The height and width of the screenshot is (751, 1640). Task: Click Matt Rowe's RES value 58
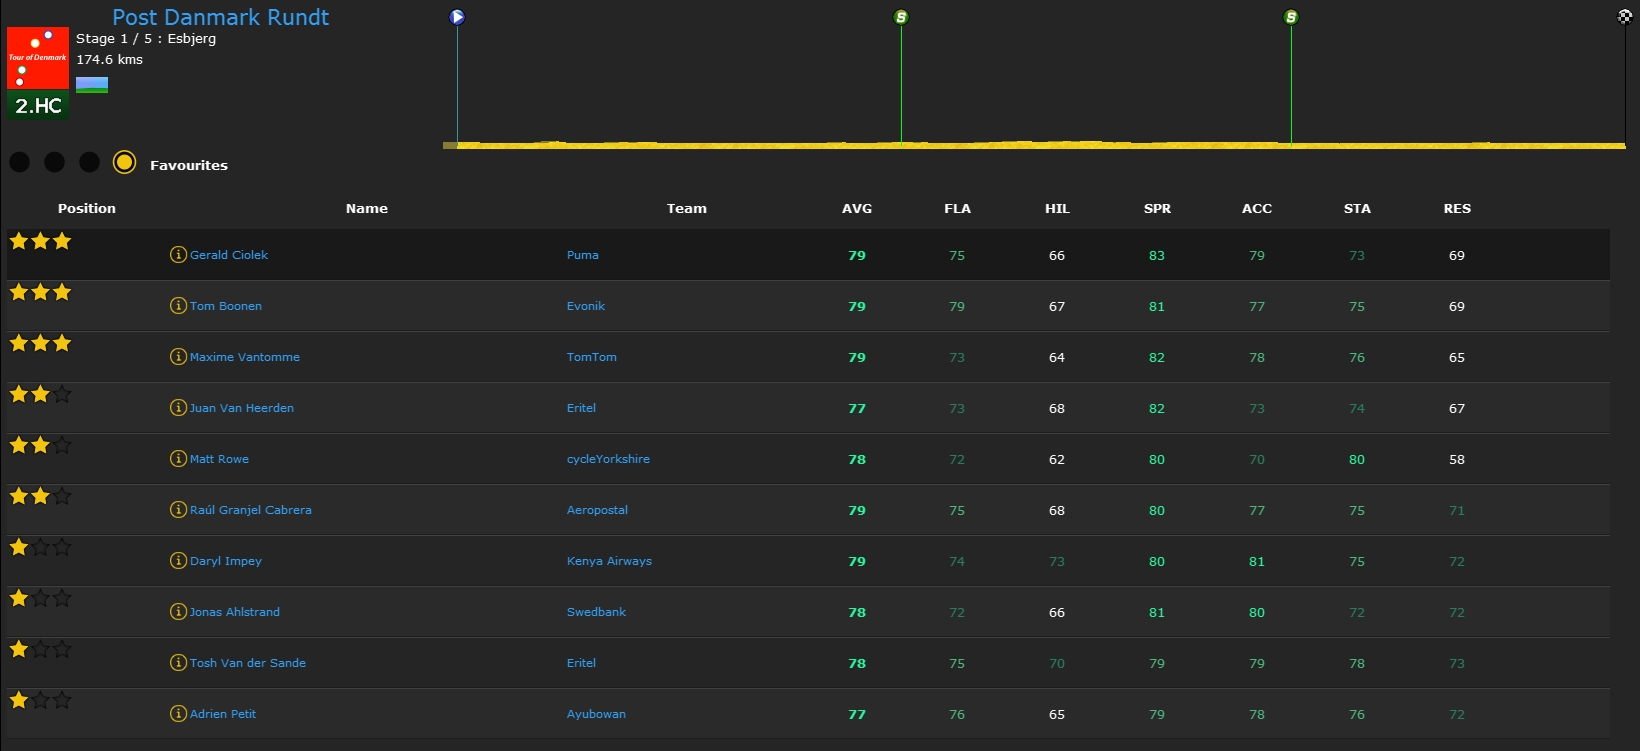(x=1457, y=459)
